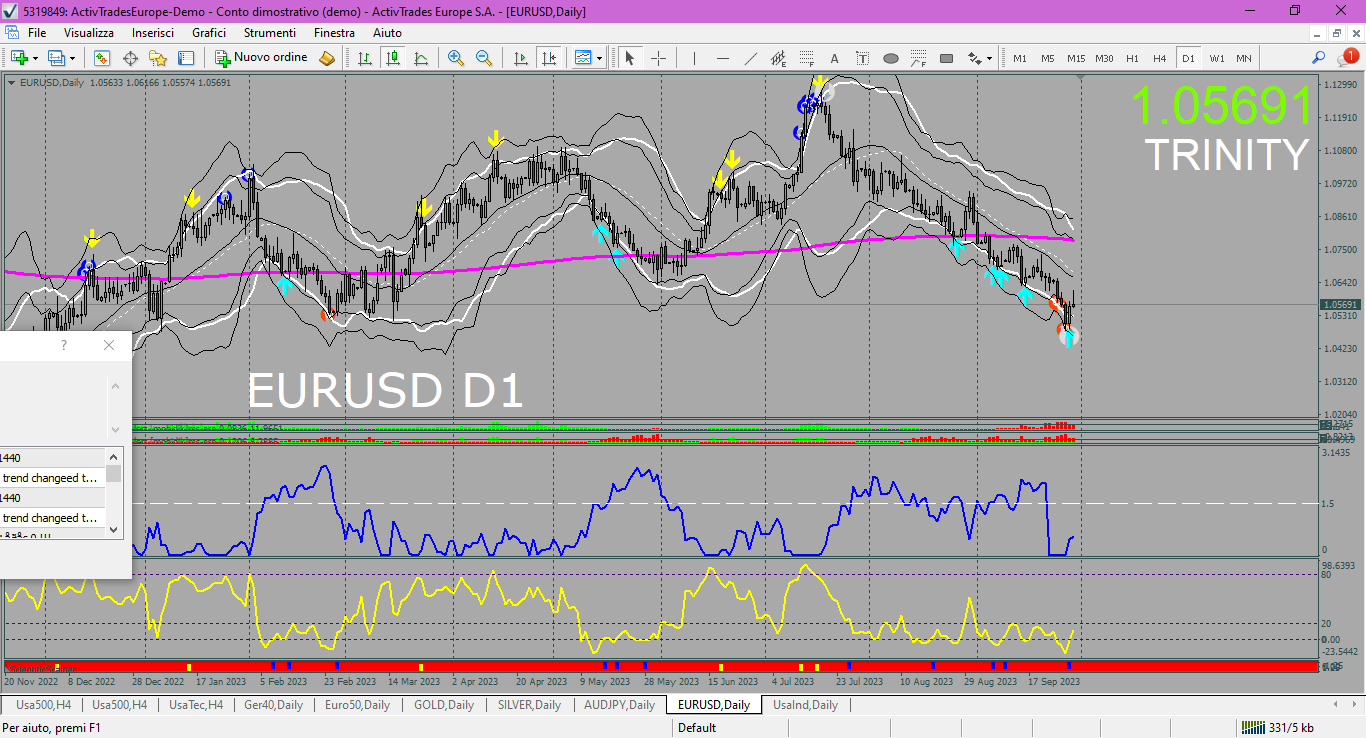Switch to W1 timeframe
This screenshot has height=738, width=1366.
coord(1216,58)
